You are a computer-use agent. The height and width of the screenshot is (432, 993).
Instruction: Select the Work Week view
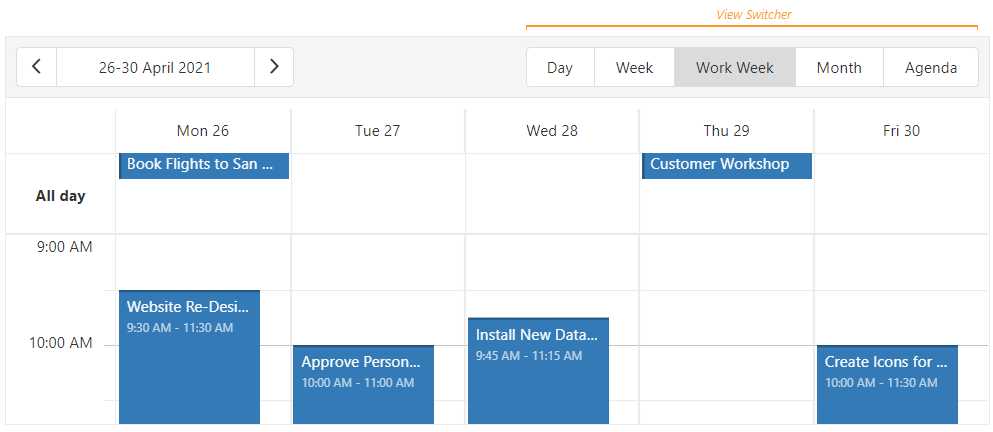735,68
